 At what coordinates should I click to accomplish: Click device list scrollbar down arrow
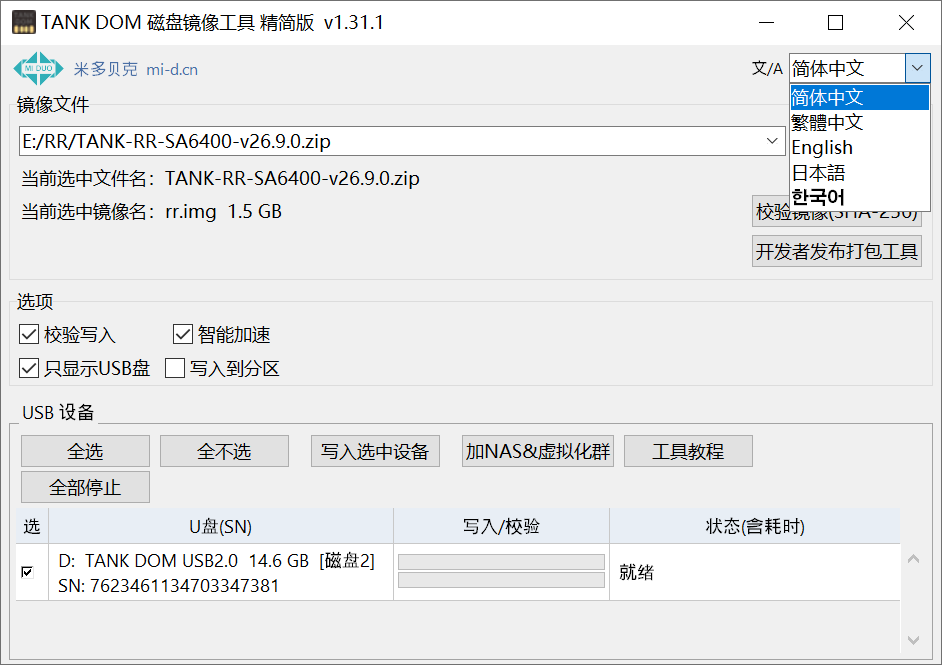pyautogui.click(x=914, y=640)
